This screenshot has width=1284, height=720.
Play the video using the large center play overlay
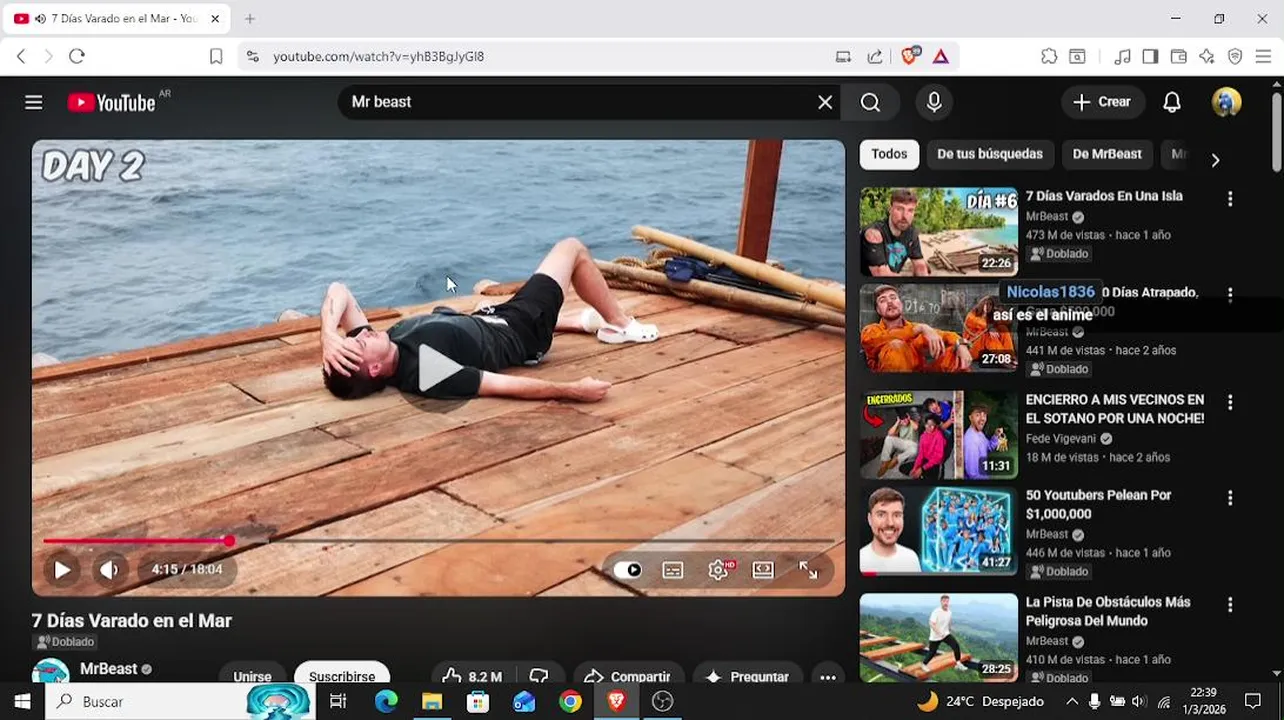pyautogui.click(x=439, y=369)
